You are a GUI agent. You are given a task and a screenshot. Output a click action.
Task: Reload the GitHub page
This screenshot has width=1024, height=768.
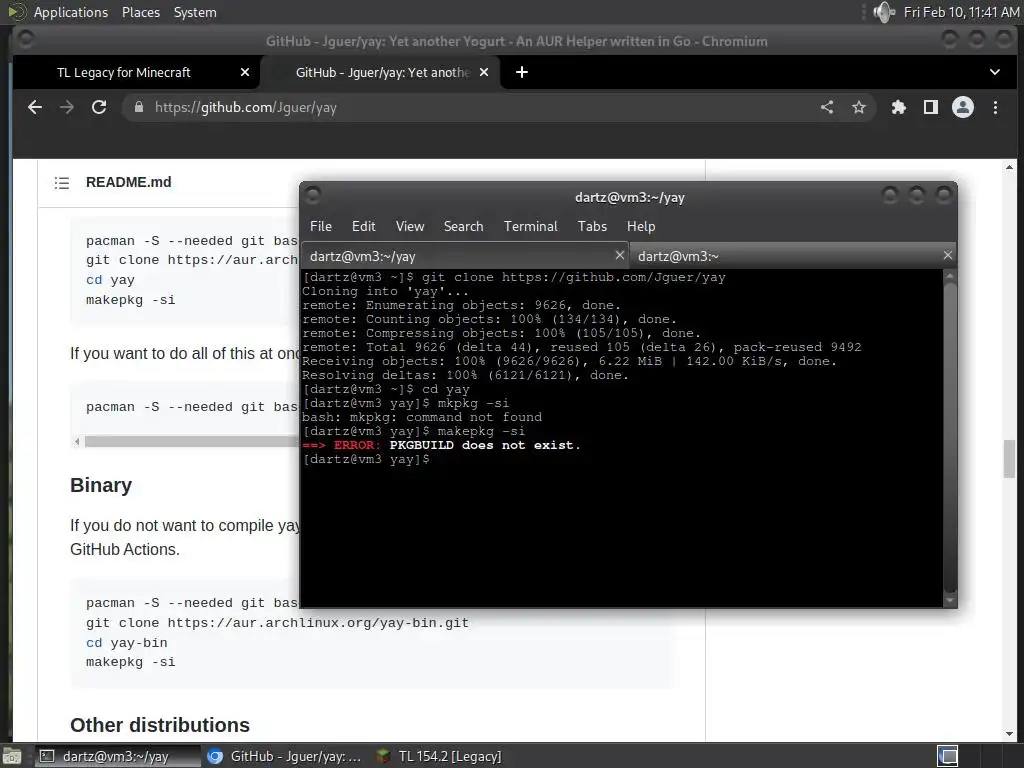coord(99,107)
